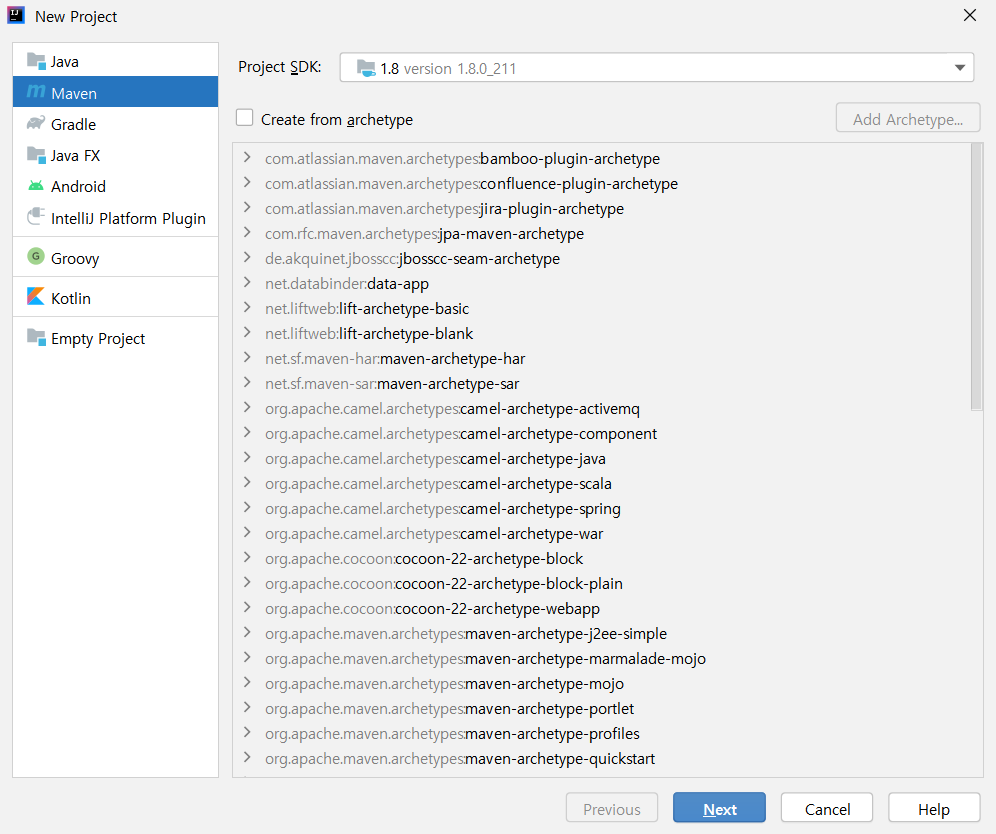
Task: Click the Kotlin logo icon
Action: 36,297
